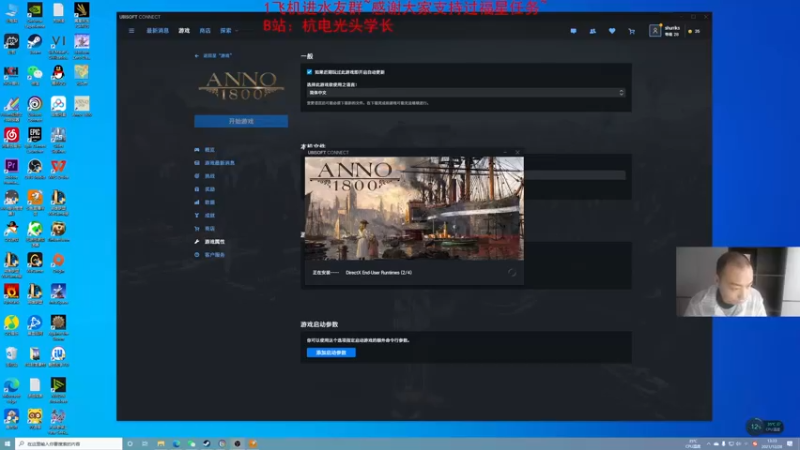Open the Recycle Bin on desktop
The height and width of the screenshot is (450, 800).
point(11,357)
